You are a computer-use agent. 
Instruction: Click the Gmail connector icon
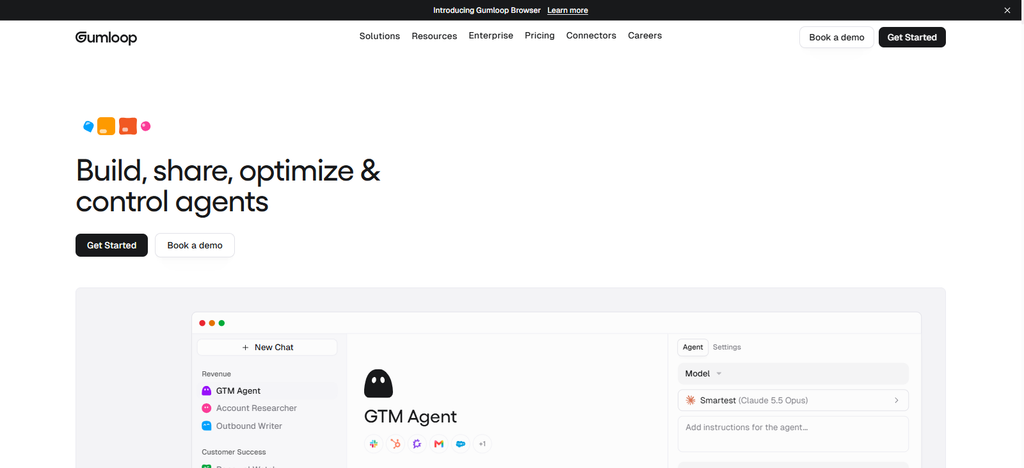[x=439, y=444]
